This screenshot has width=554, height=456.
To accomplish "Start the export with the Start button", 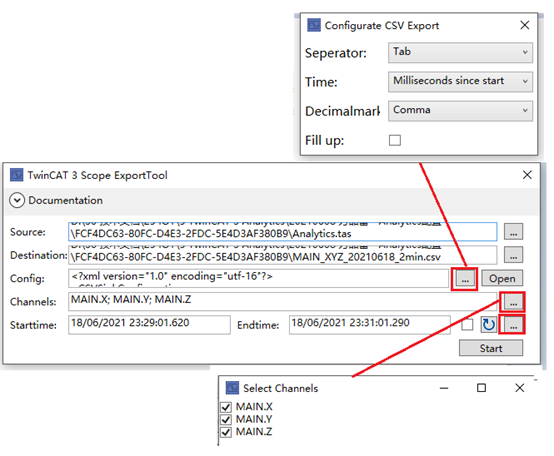I will pyautogui.click(x=491, y=348).
